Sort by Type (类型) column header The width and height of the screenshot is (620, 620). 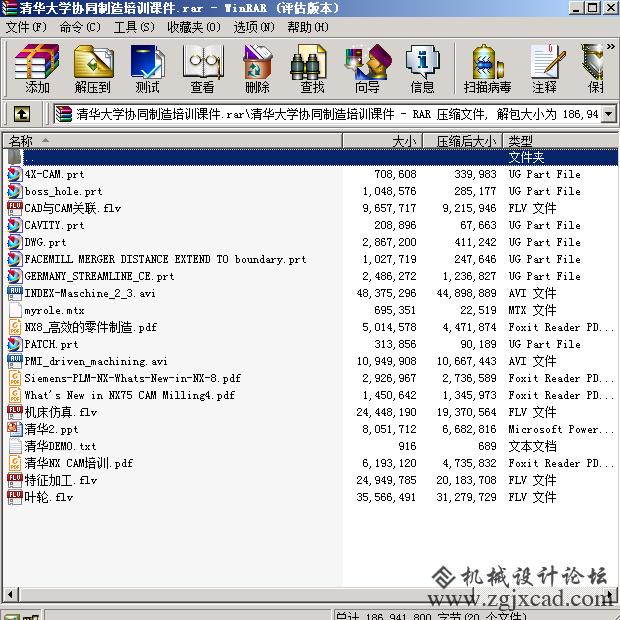coord(560,141)
